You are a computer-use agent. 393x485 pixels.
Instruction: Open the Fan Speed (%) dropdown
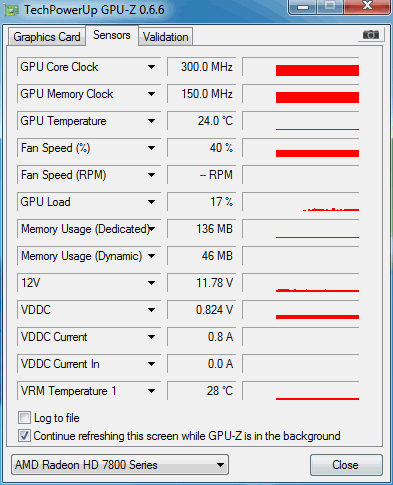tap(151, 148)
